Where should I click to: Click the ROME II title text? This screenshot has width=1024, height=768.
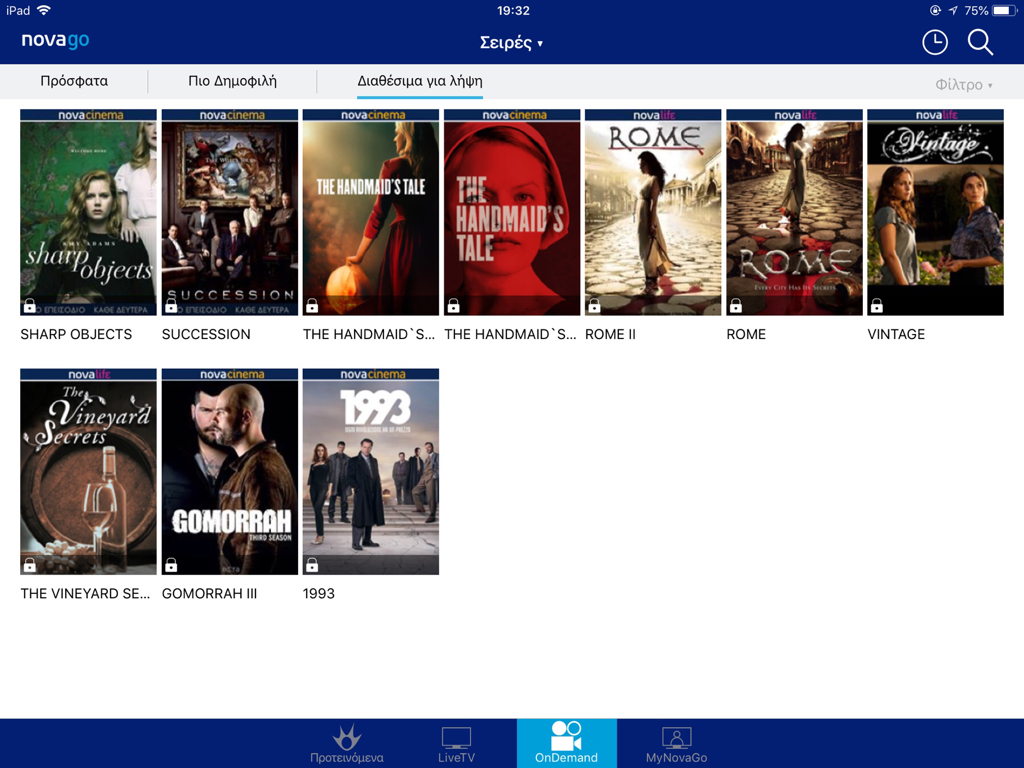tap(610, 334)
